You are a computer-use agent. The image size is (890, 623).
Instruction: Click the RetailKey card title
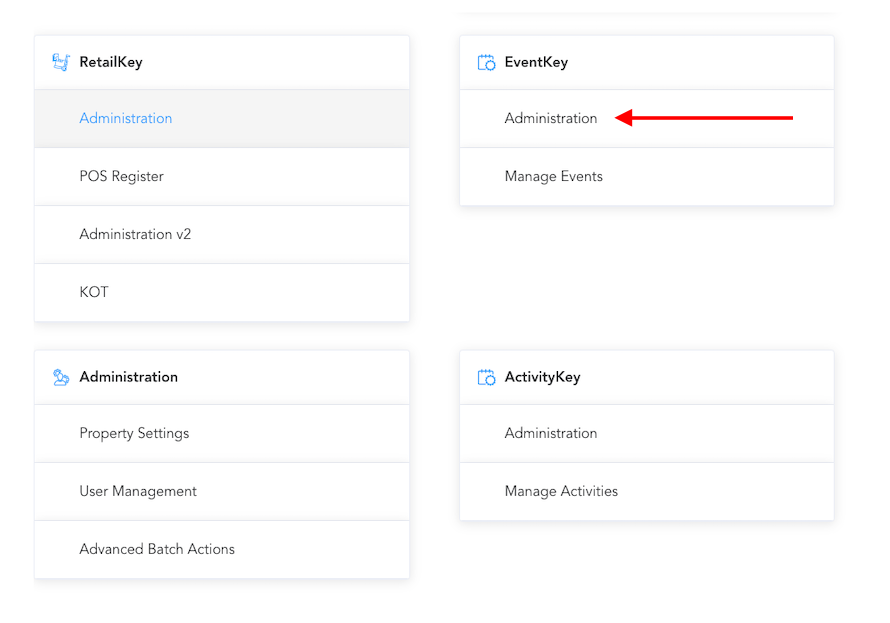111,62
